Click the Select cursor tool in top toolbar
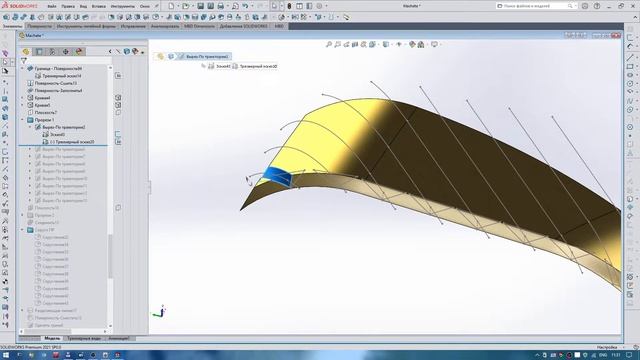The image size is (640, 360). [x=274, y=6]
